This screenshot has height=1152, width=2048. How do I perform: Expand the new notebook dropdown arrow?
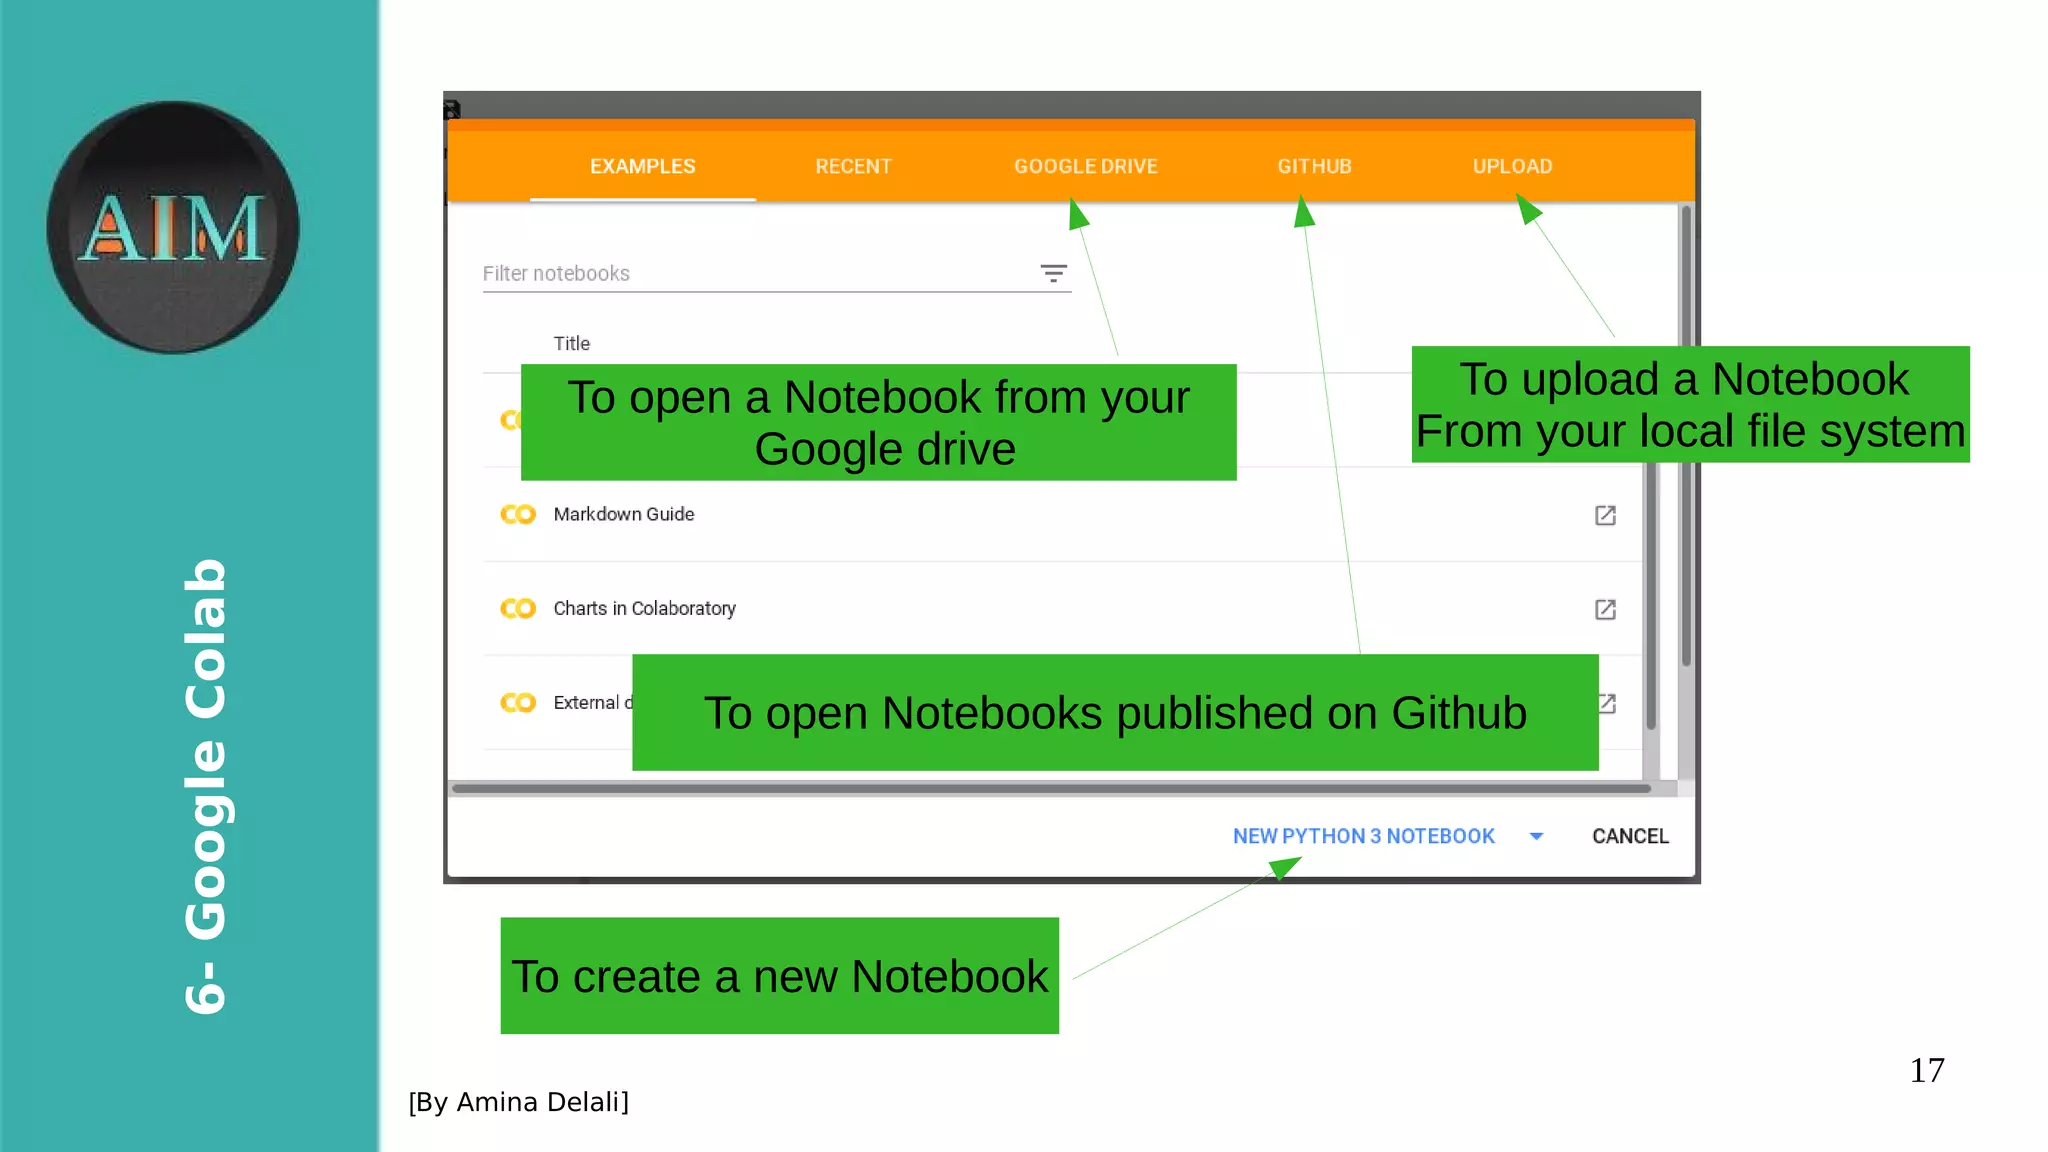[1536, 836]
